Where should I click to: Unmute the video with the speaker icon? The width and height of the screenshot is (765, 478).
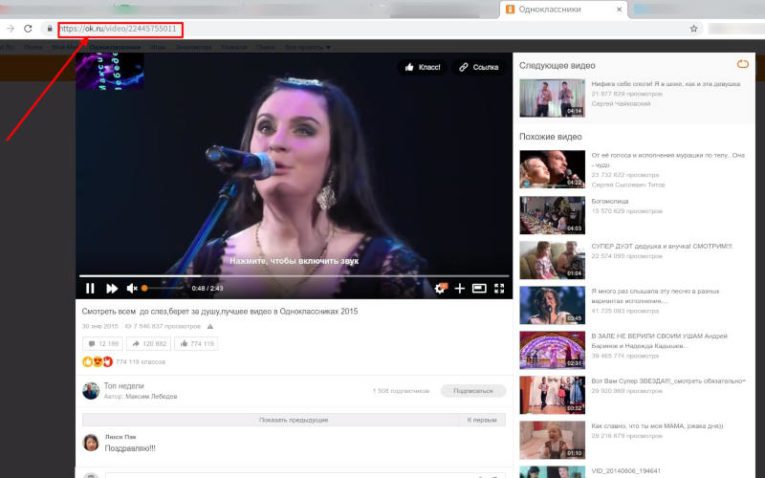coord(132,288)
